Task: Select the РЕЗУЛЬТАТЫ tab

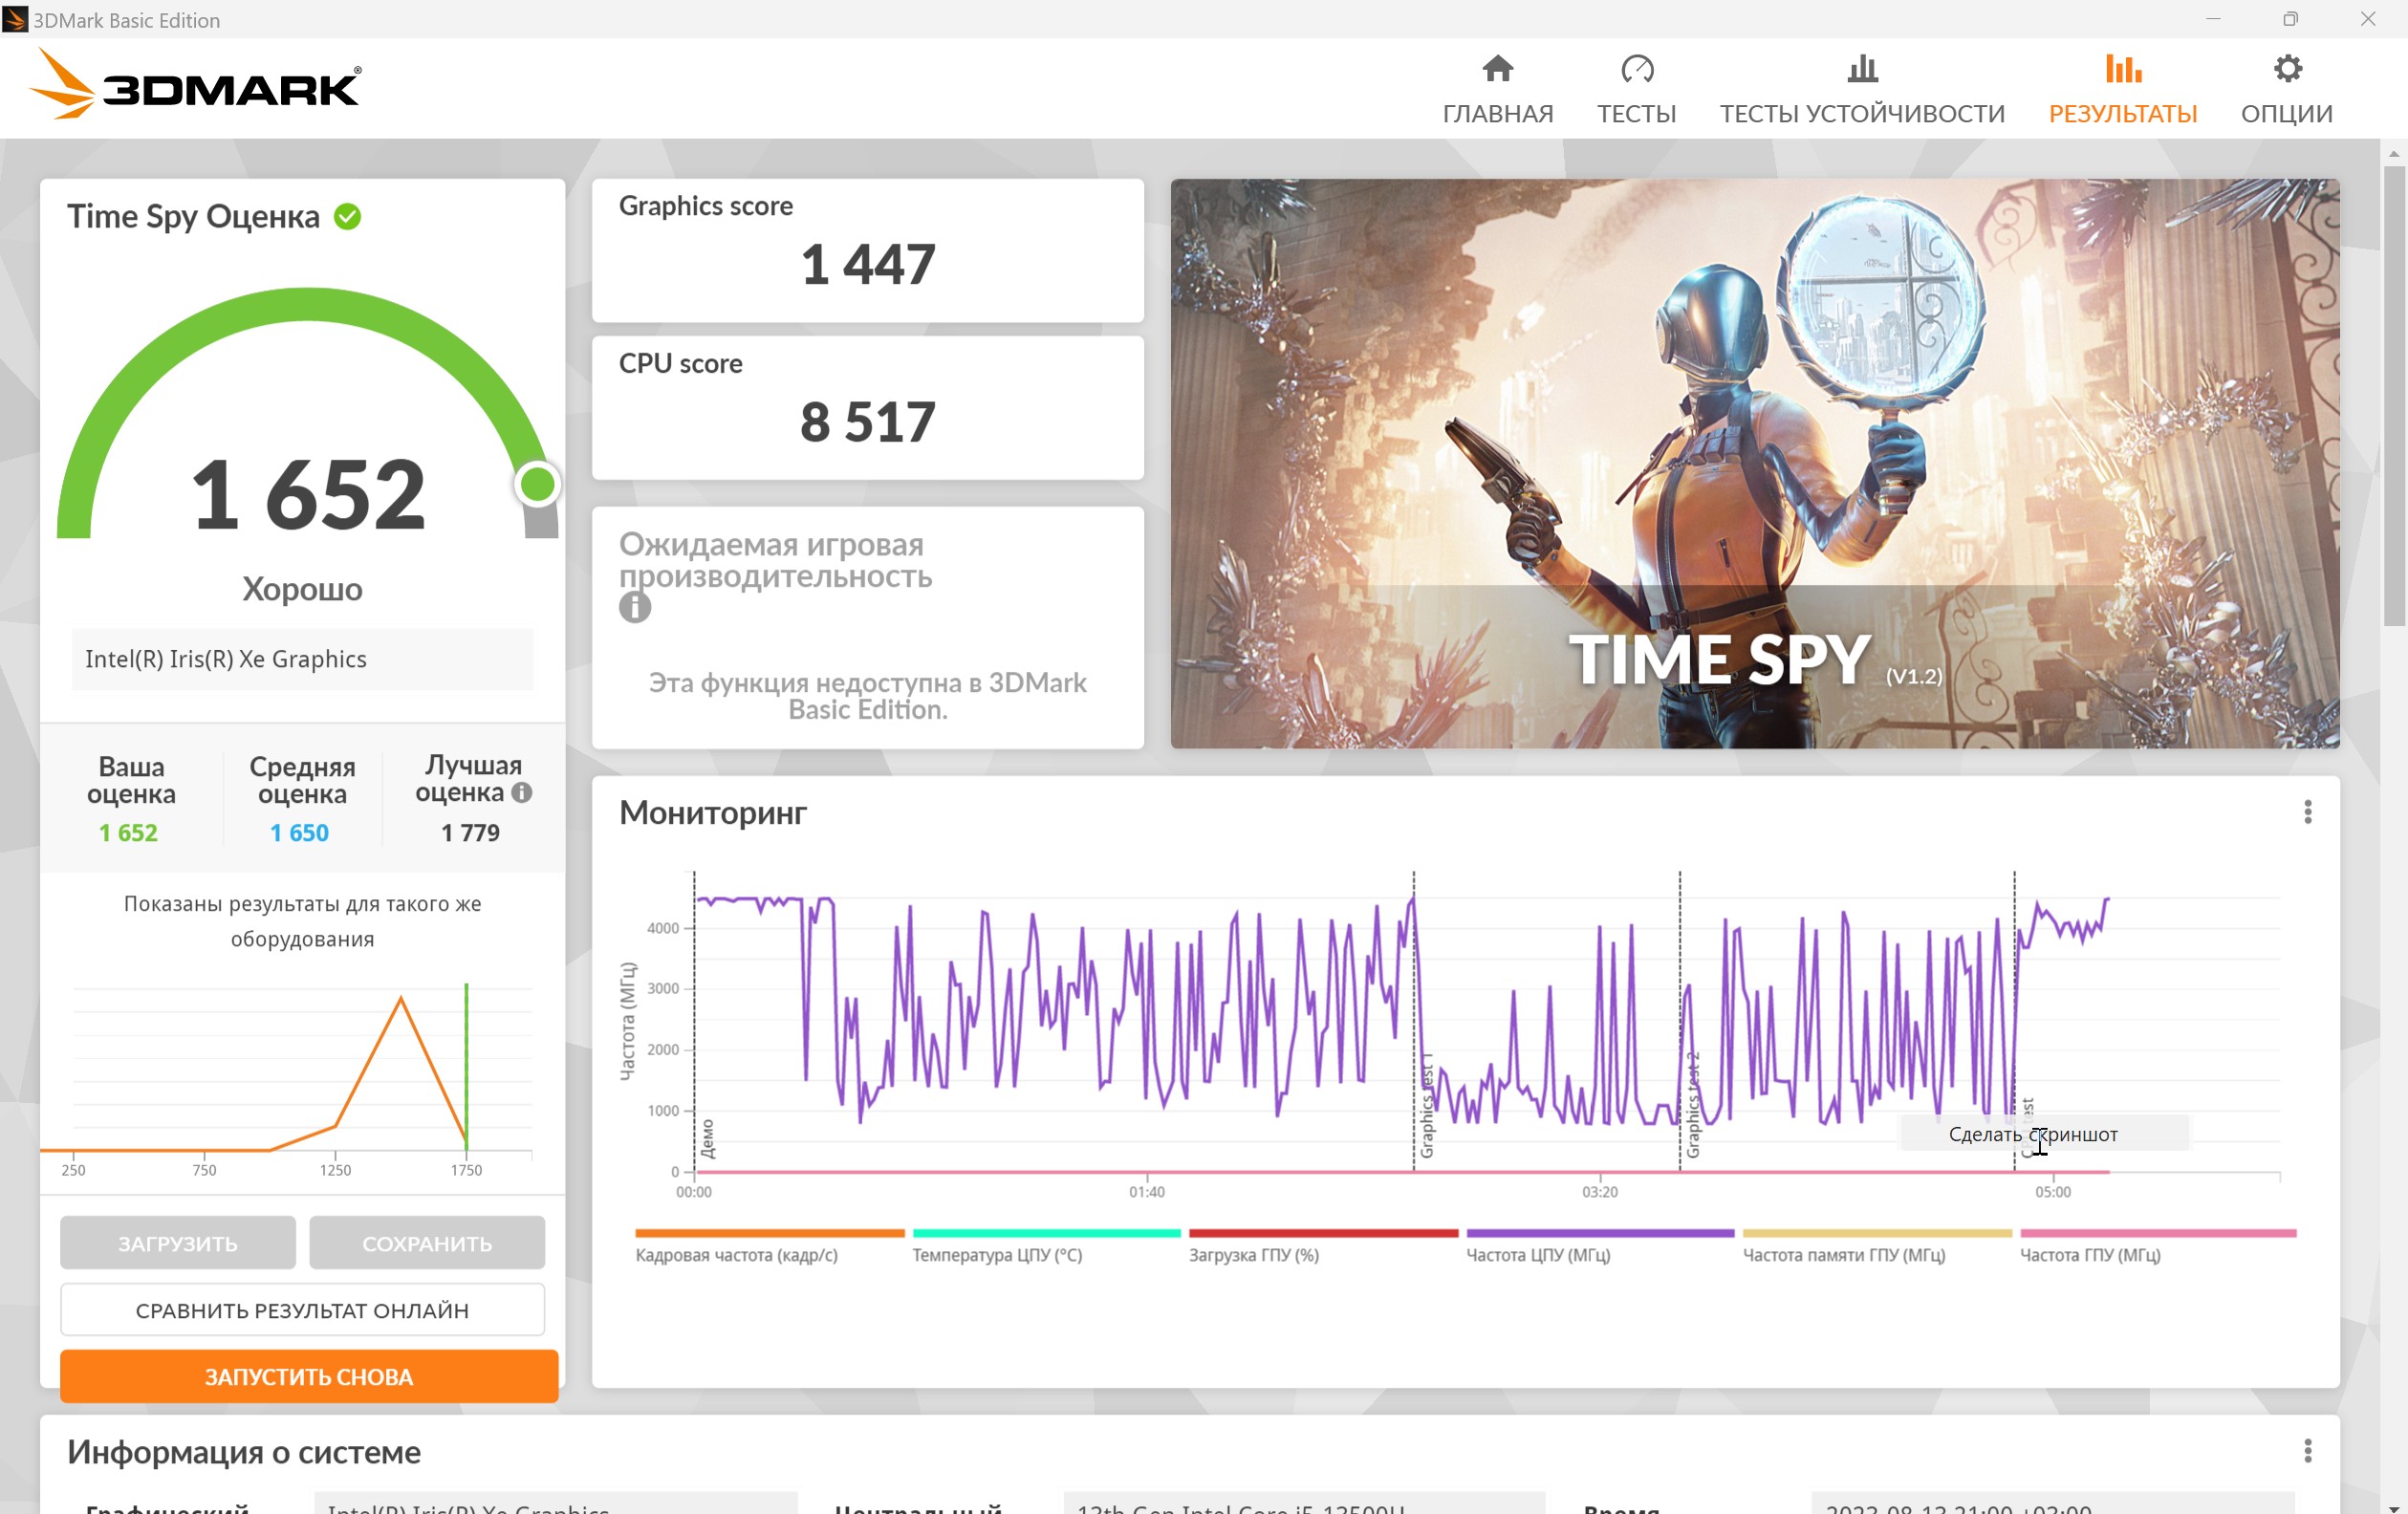Action: (2122, 90)
